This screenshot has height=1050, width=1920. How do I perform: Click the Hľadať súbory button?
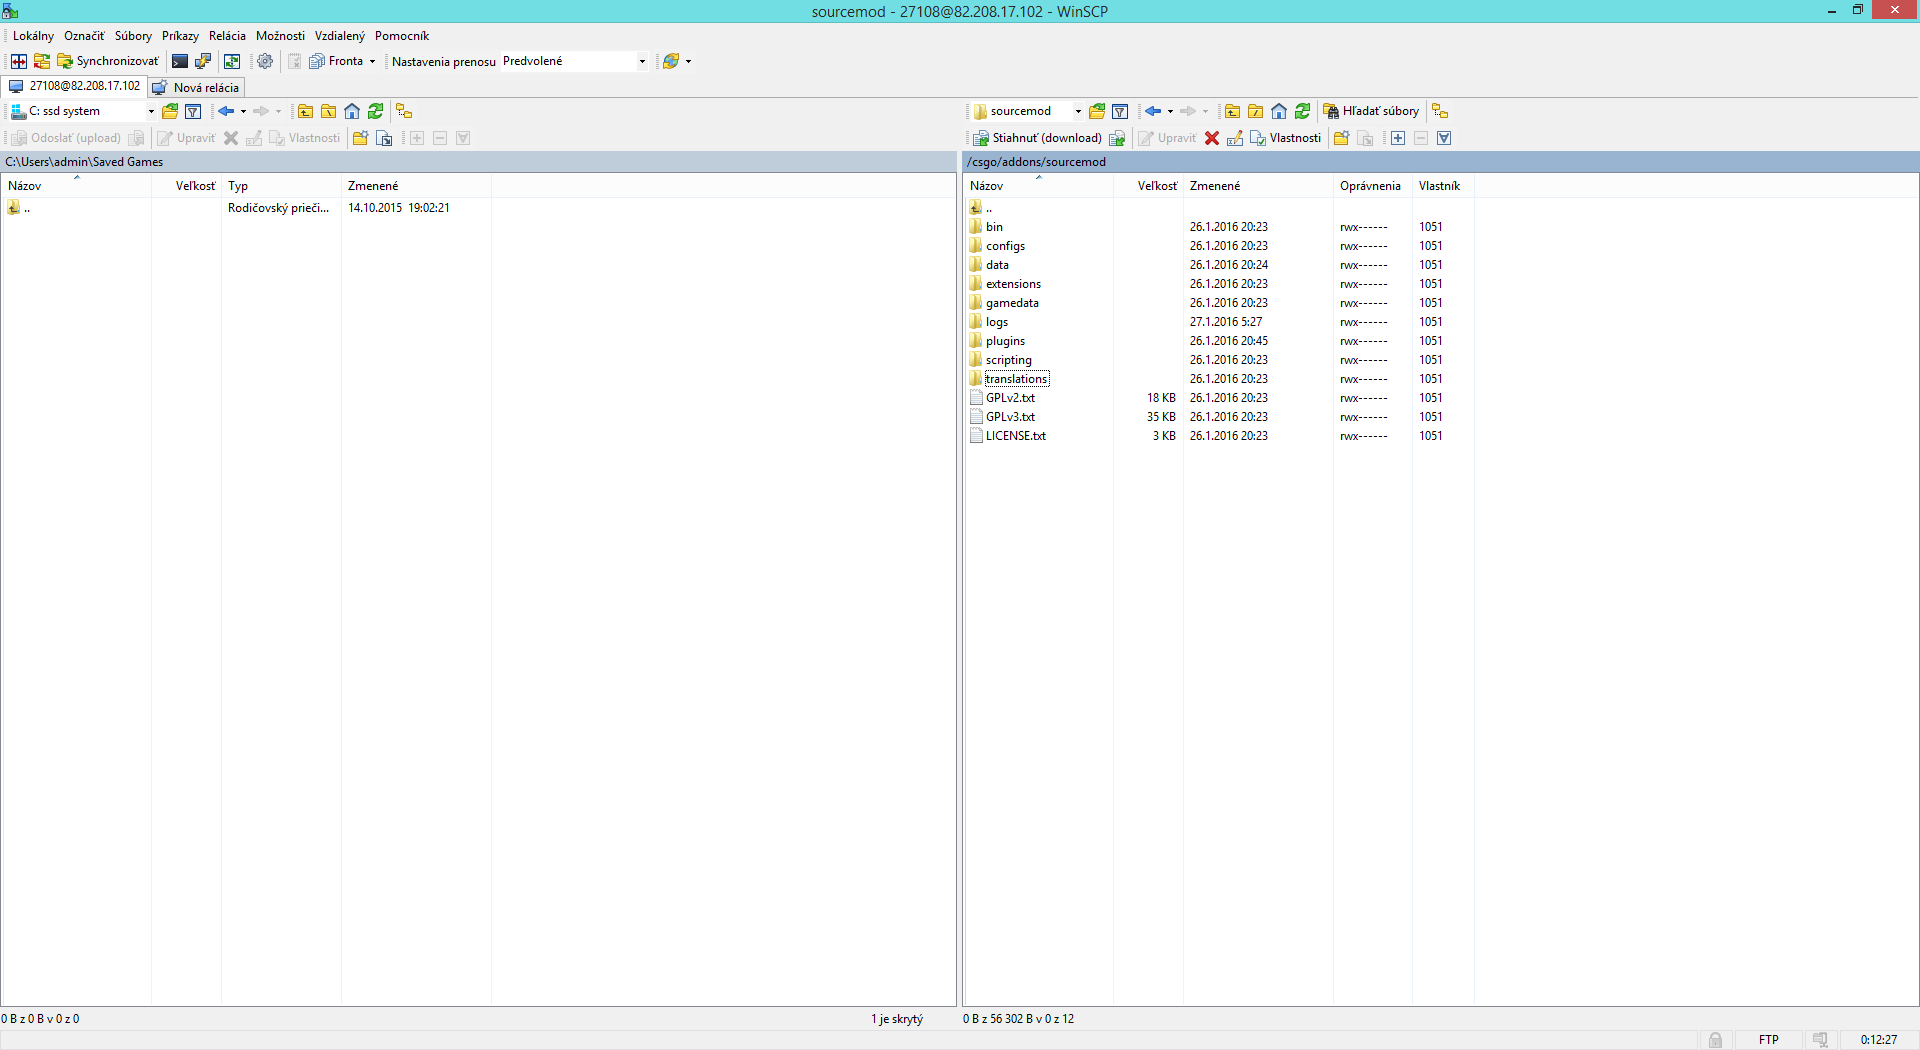[1371, 111]
